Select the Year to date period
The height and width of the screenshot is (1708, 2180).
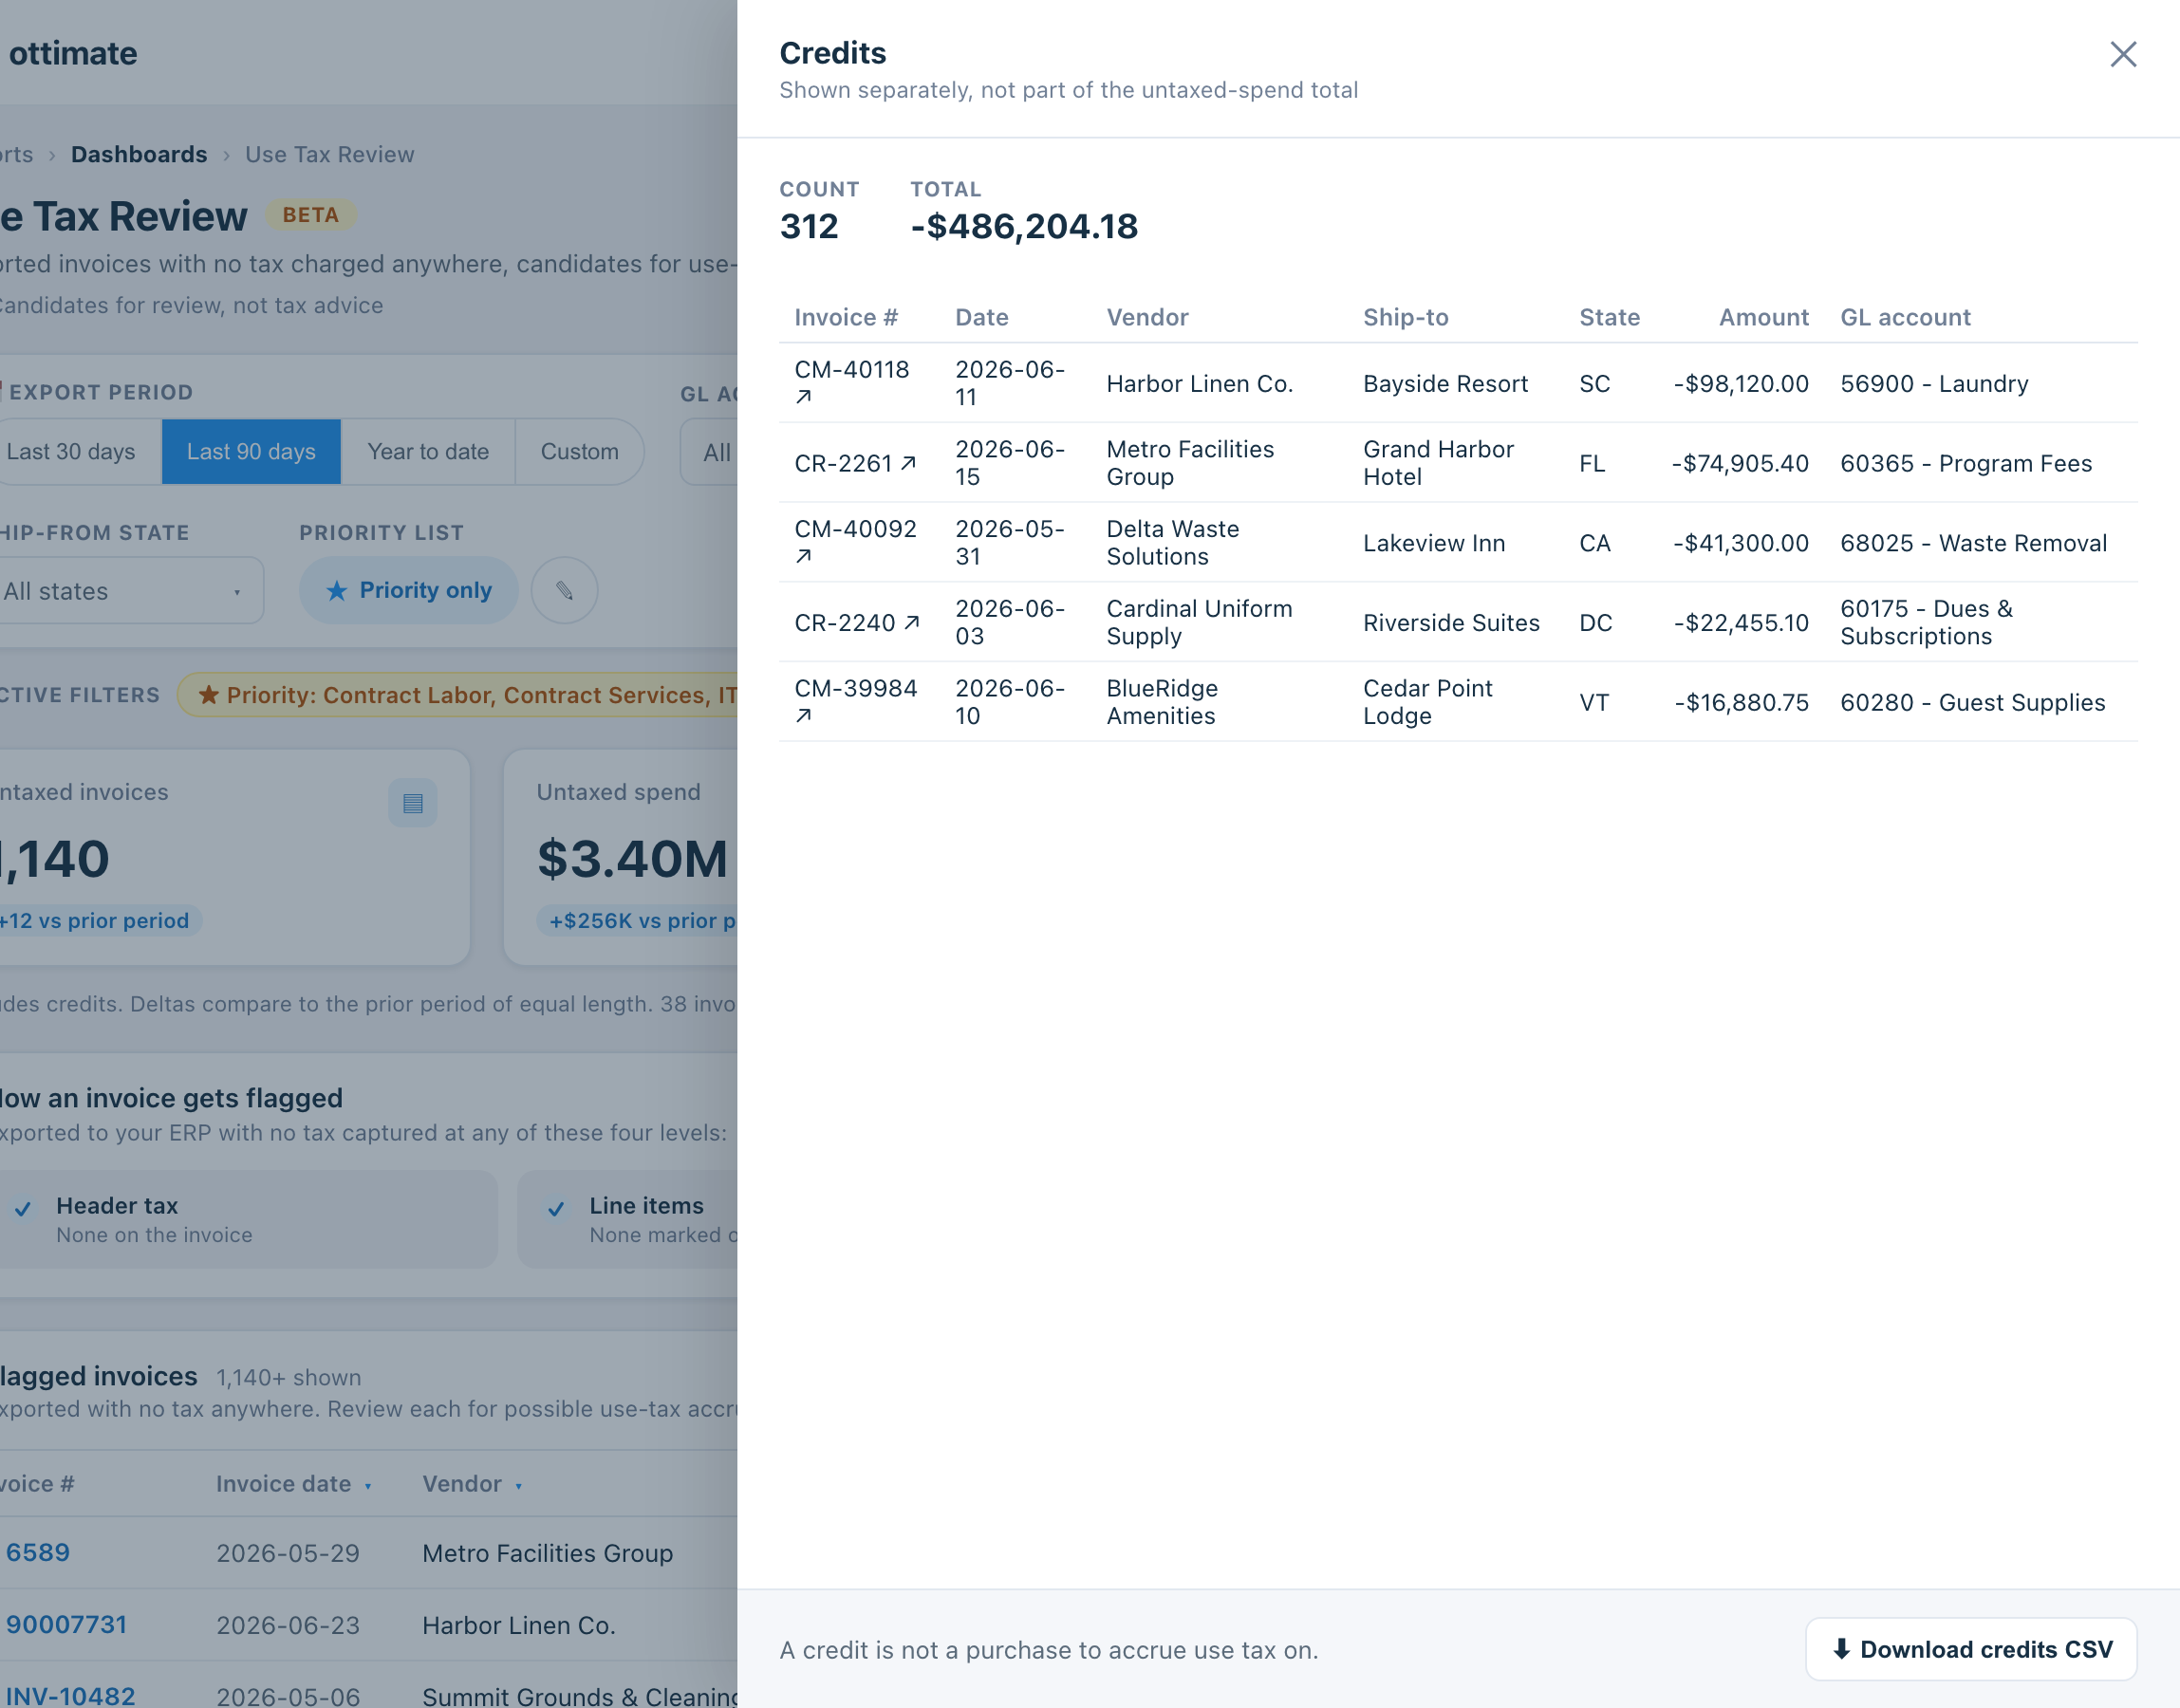point(428,452)
